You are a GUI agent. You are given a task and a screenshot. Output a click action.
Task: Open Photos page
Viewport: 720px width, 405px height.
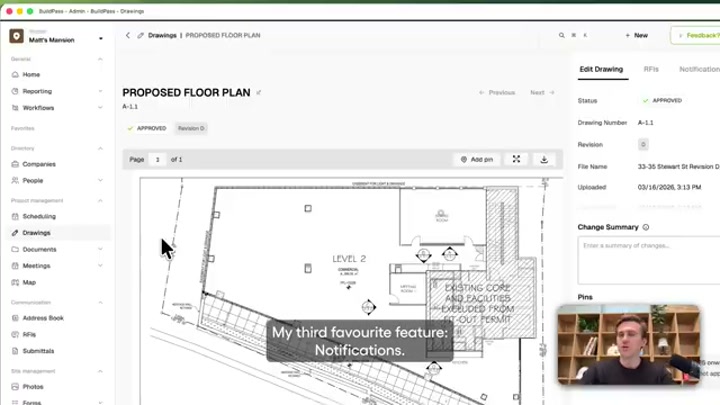pyautogui.click(x=33, y=387)
